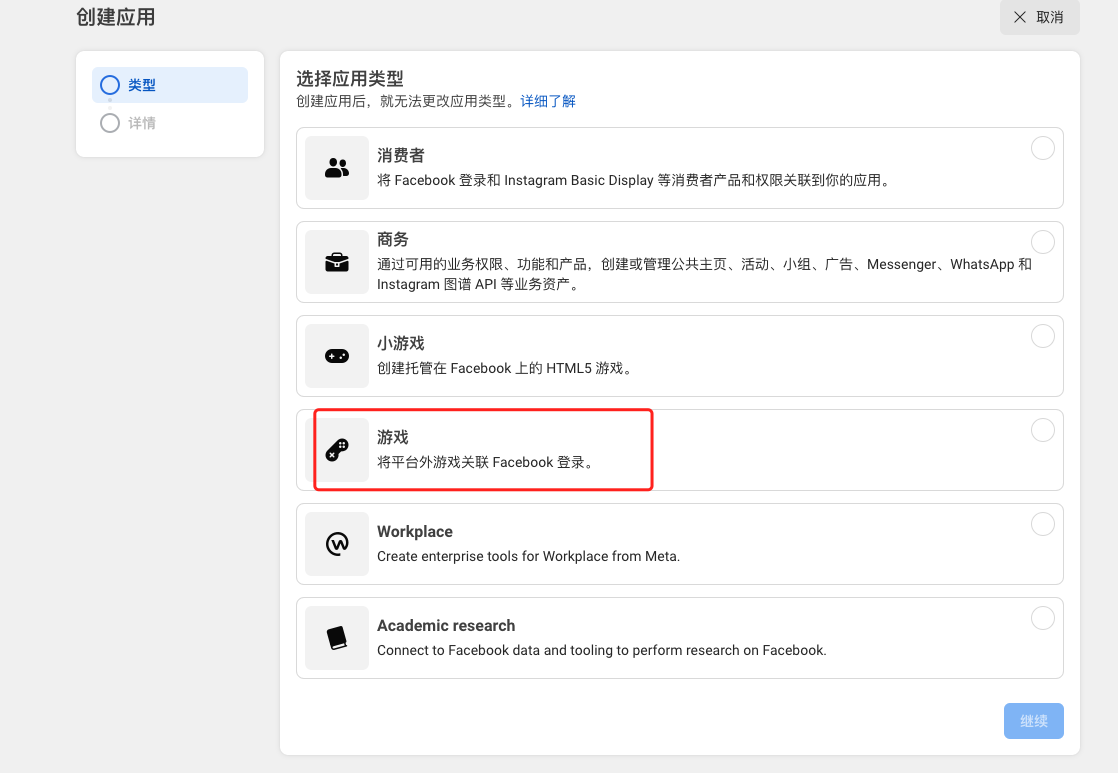Click the 消费者 title text
The height and width of the screenshot is (773, 1118).
coord(401,155)
